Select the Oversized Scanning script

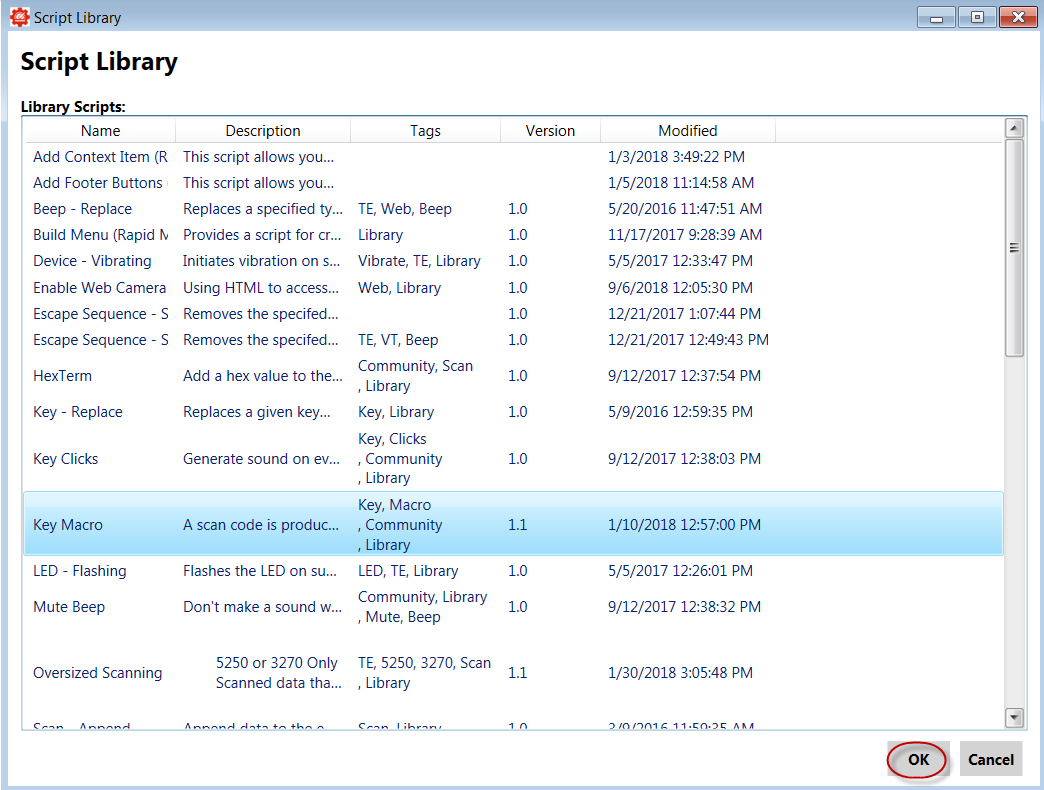click(513, 673)
